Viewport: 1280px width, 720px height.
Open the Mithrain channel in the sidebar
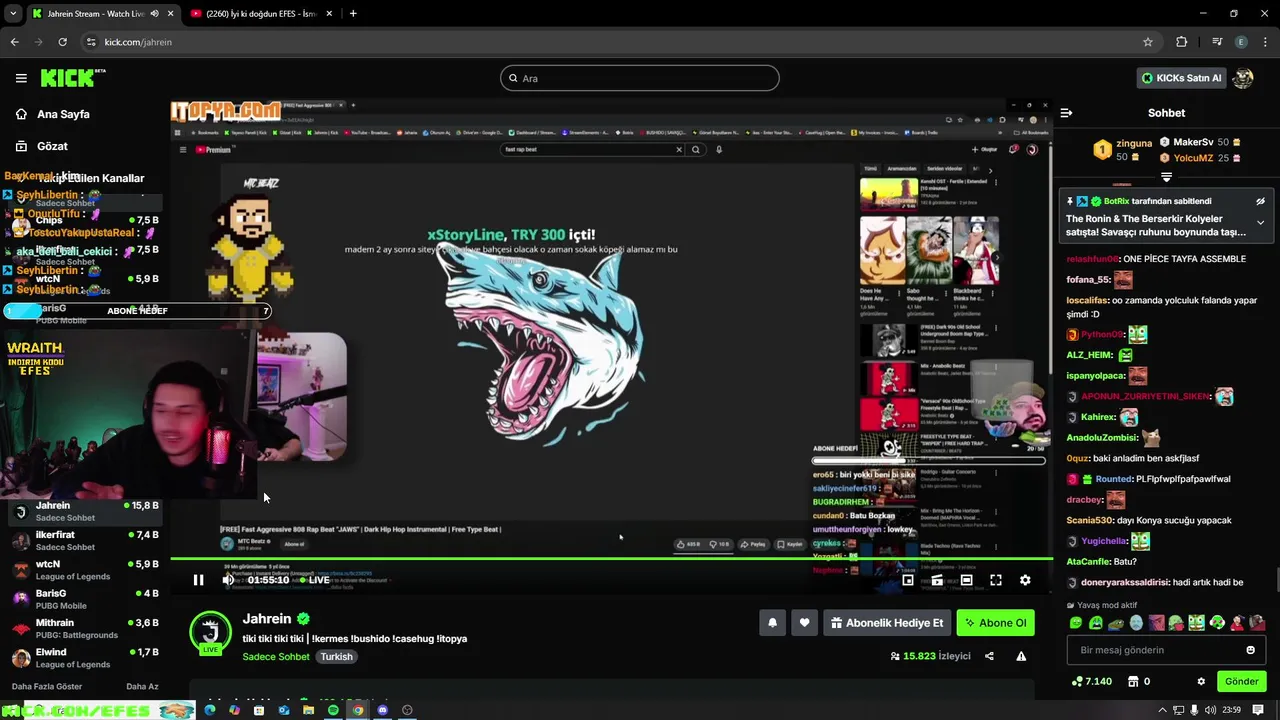click(x=85, y=628)
